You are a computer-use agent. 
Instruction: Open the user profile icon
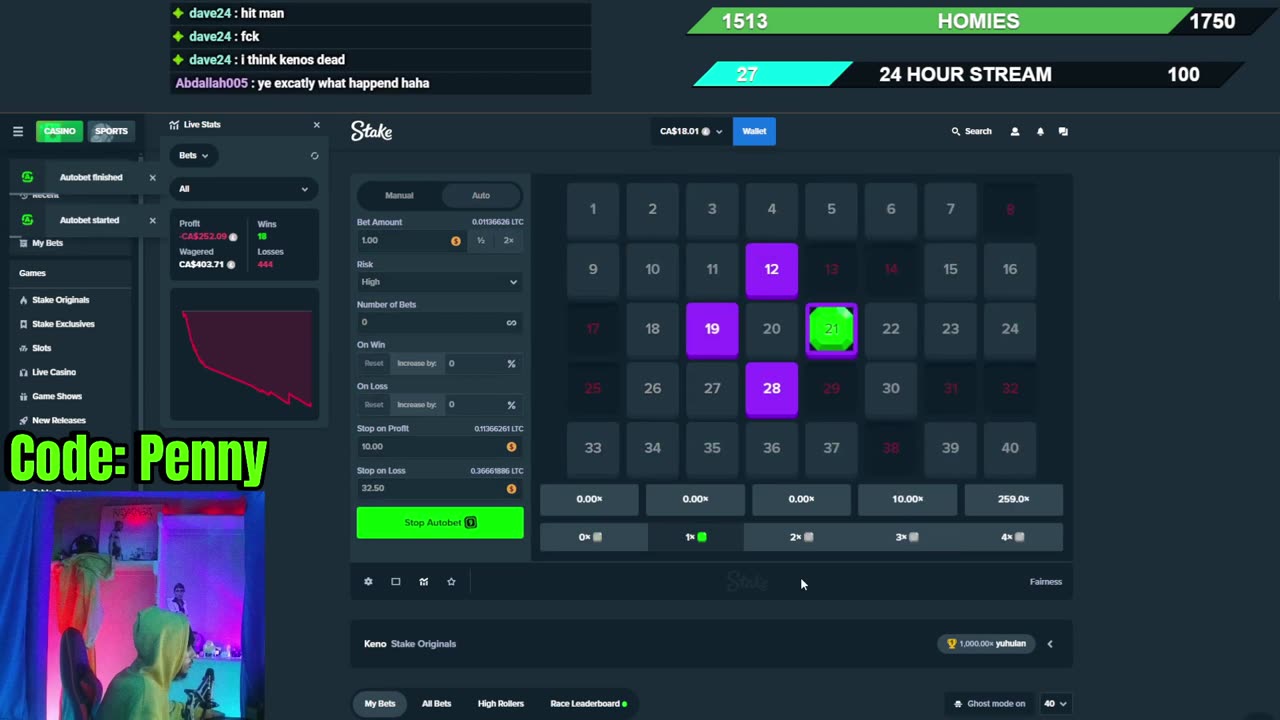(x=1014, y=131)
